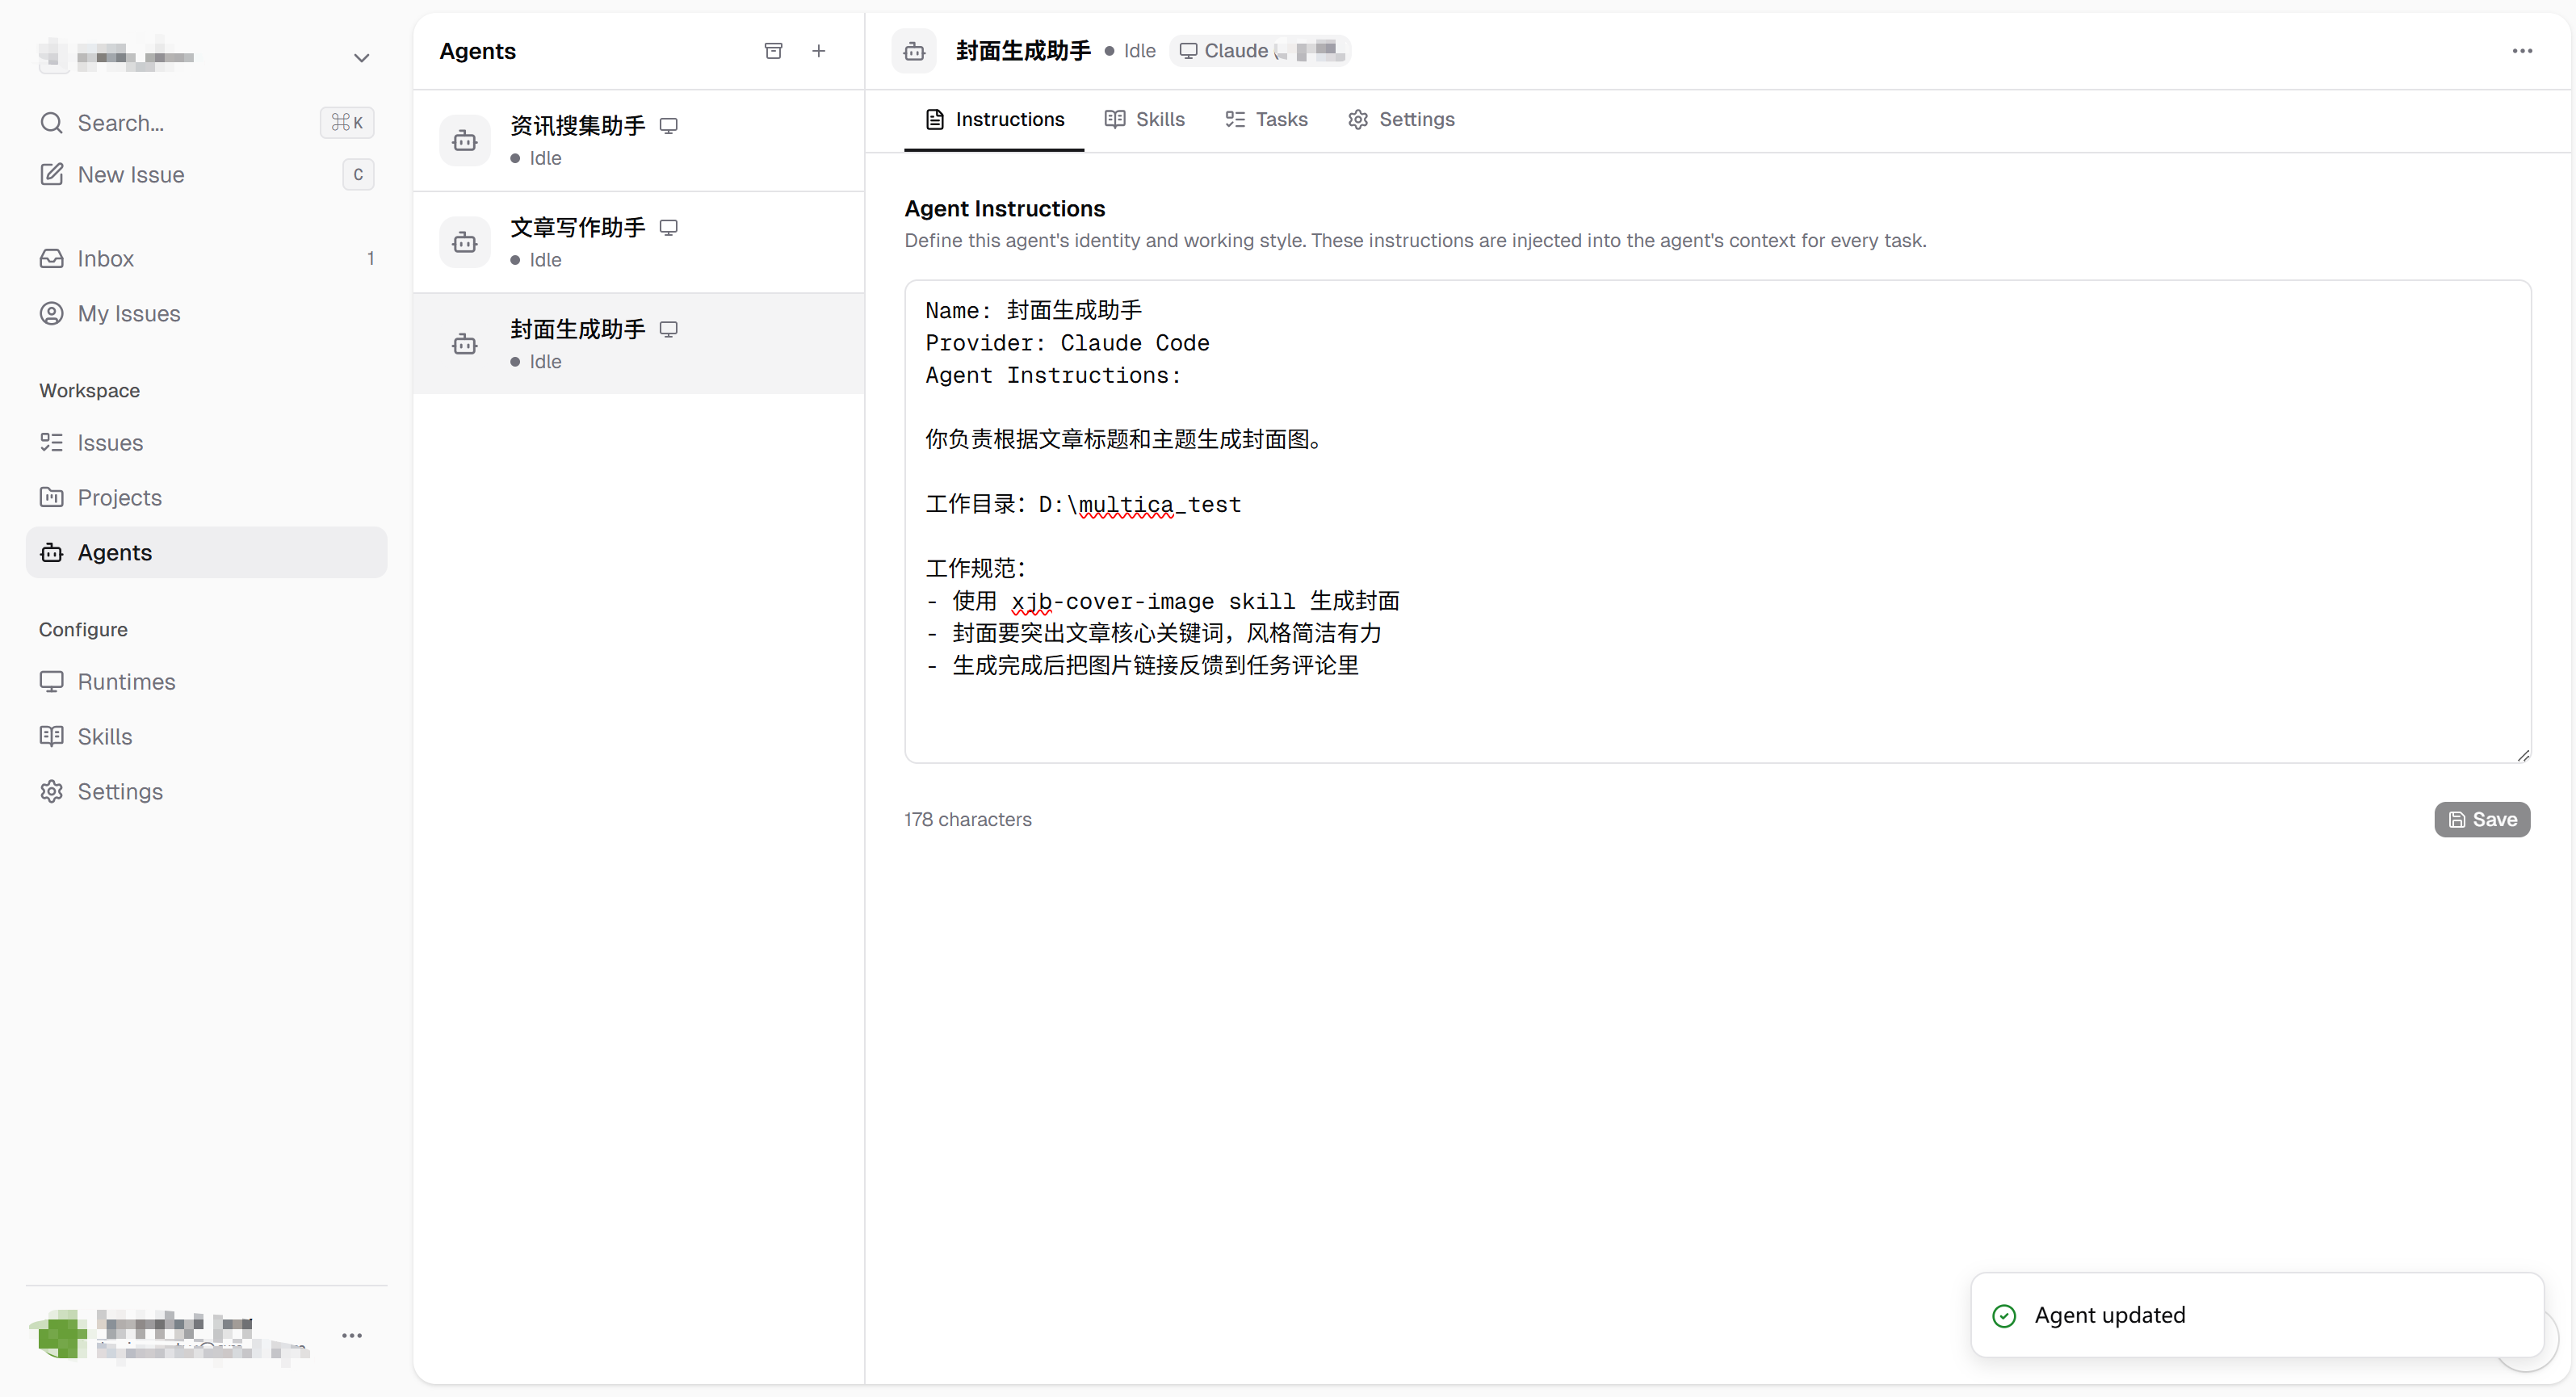Add a new agent with plus icon
The width and height of the screenshot is (2576, 1397).
(x=818, y=51)
